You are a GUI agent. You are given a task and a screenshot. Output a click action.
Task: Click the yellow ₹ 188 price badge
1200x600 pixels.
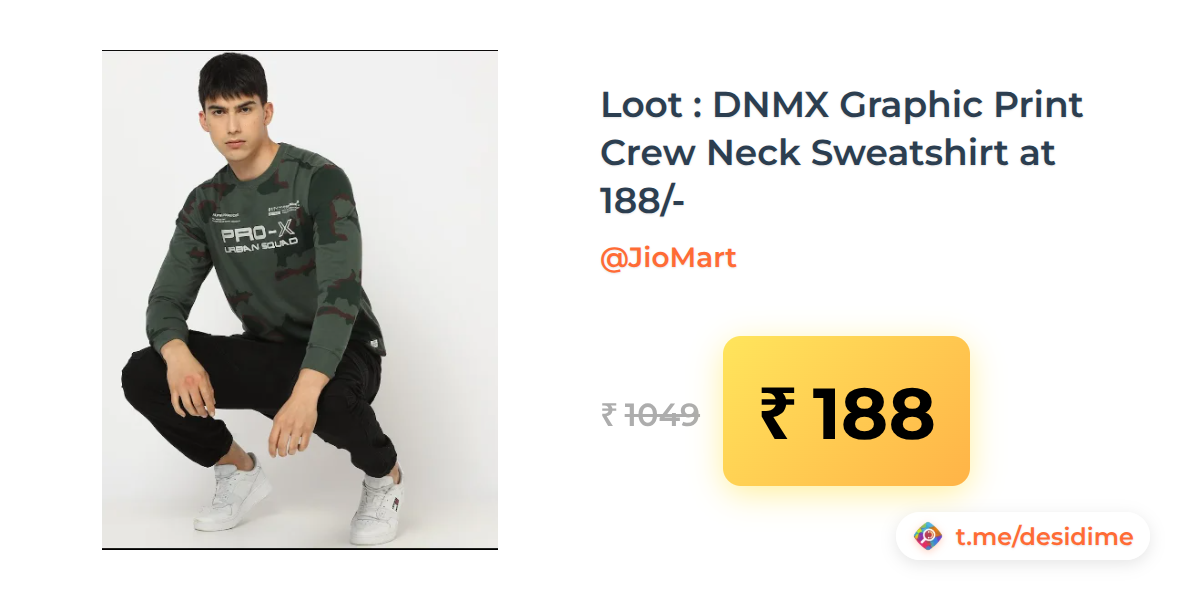click(x=846, y=411)
